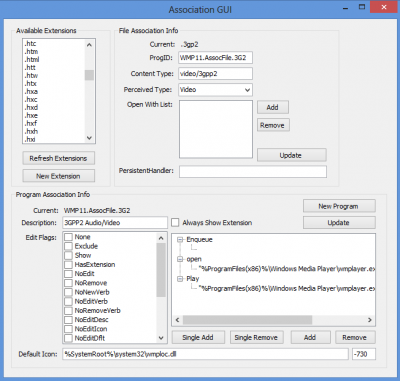Select .html extension in list
The width and height of the screenshot is (400, 381).
[x=32, y=60]
